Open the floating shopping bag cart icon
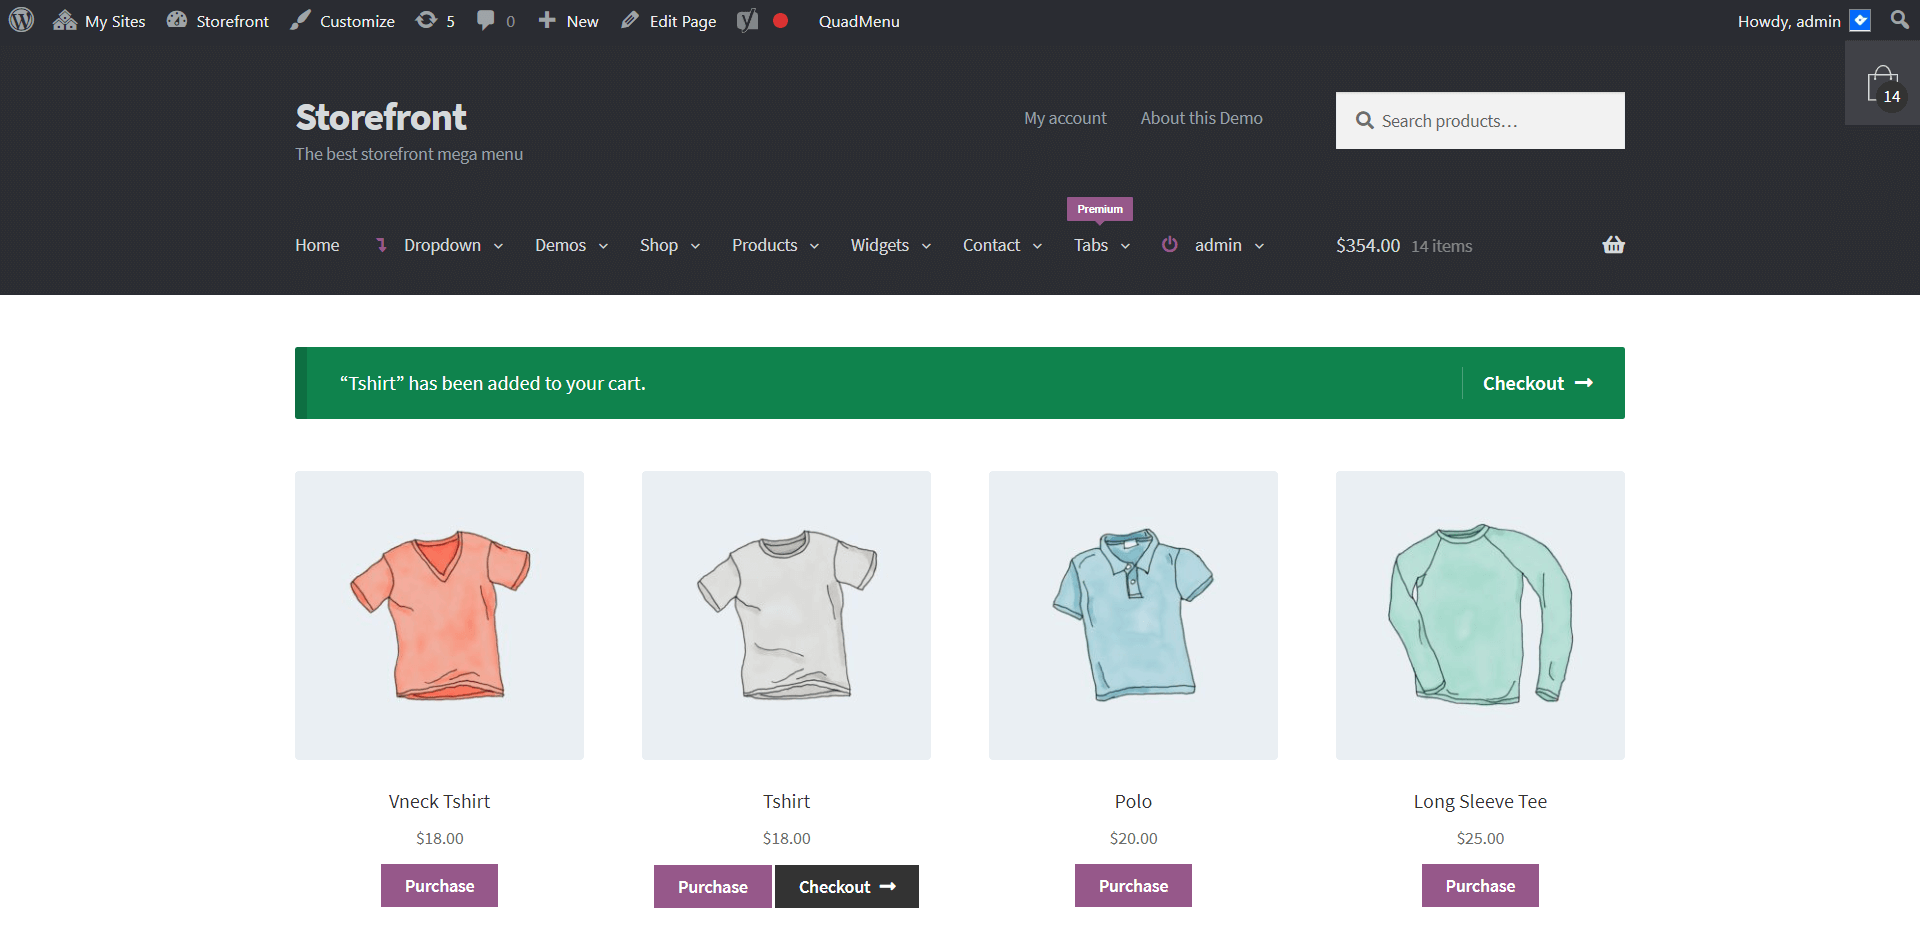1920x943 pixels. tap(1882, 84)
